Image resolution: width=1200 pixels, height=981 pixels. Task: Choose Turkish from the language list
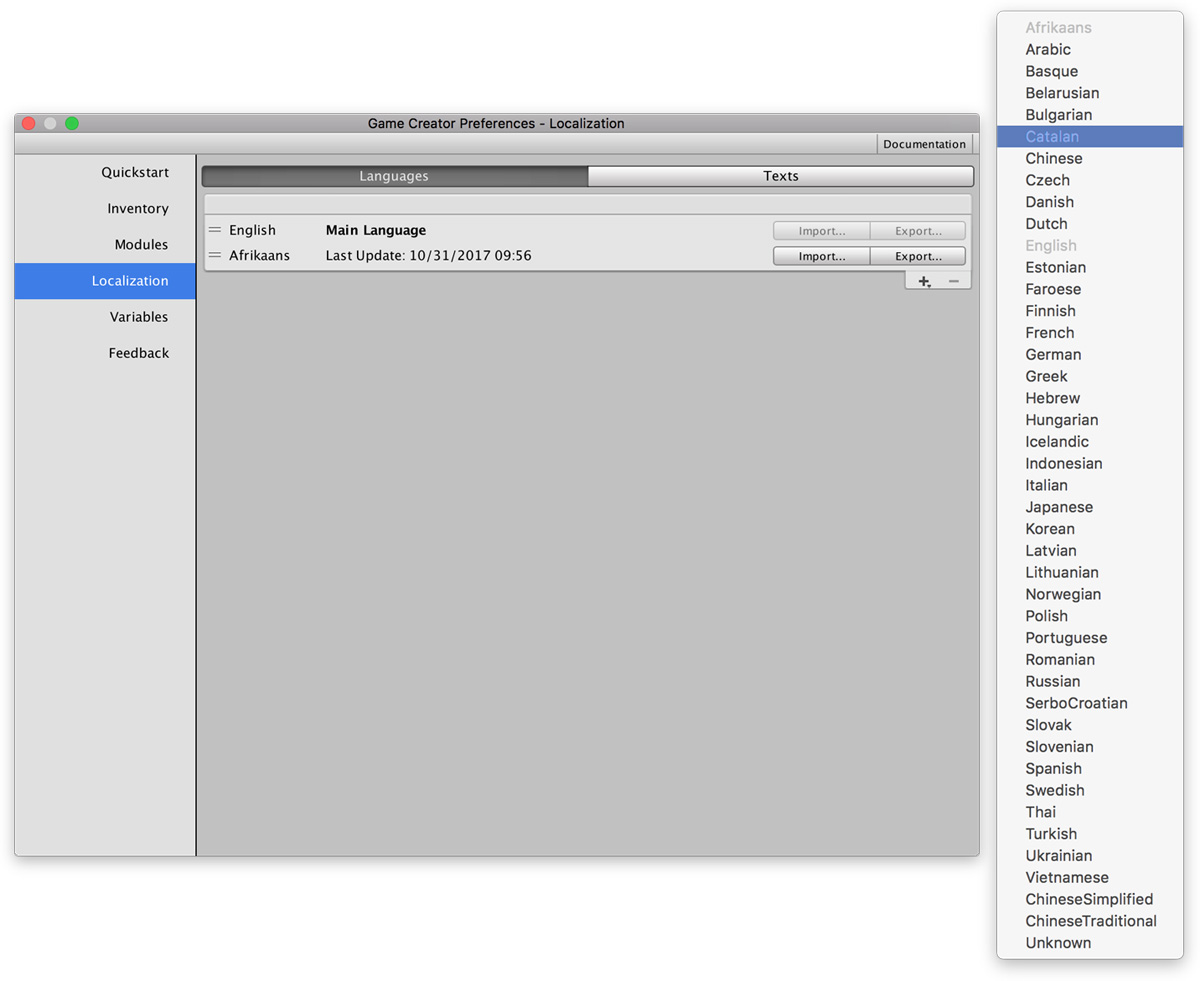(1090, 834)
